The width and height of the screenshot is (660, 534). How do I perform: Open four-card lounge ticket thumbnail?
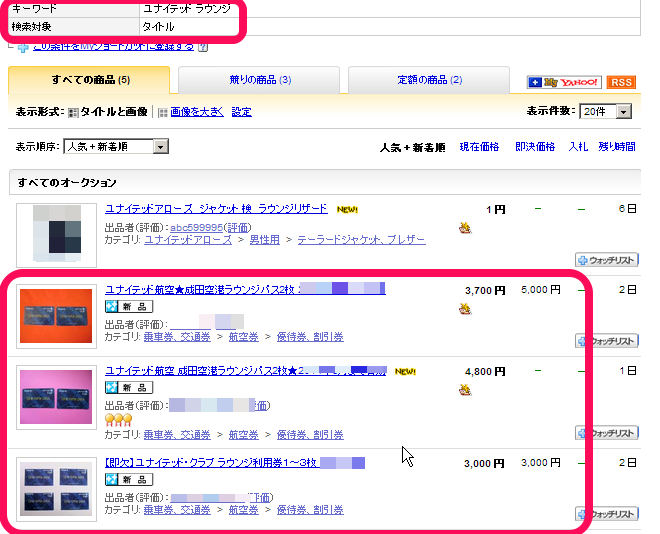tap(56, 489)
